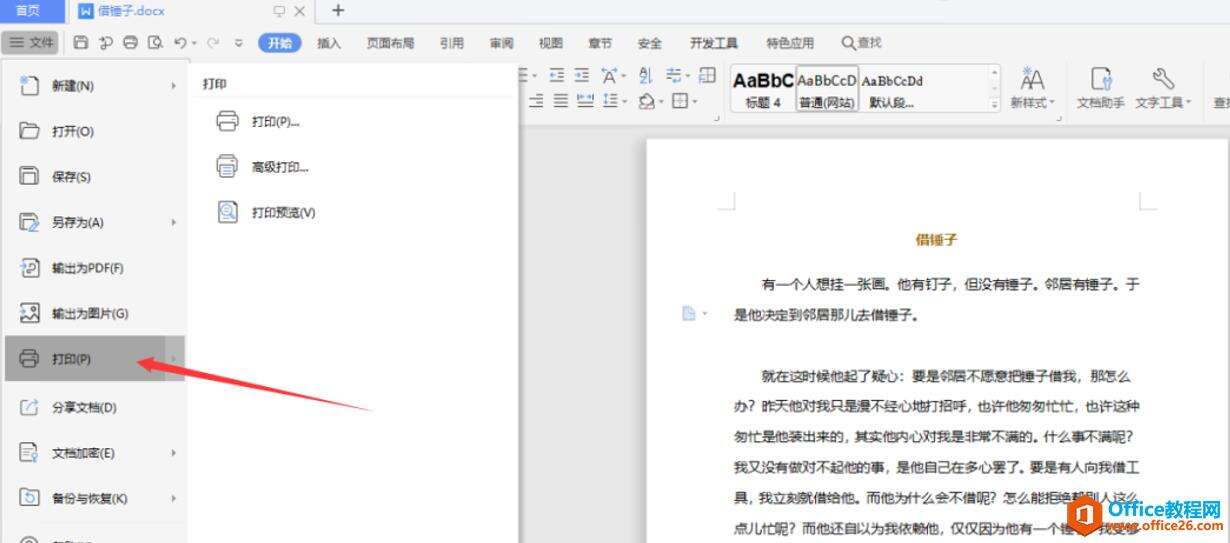
Task: Click the print icon in quick access toolbar
Action: (x=130, y=43)
